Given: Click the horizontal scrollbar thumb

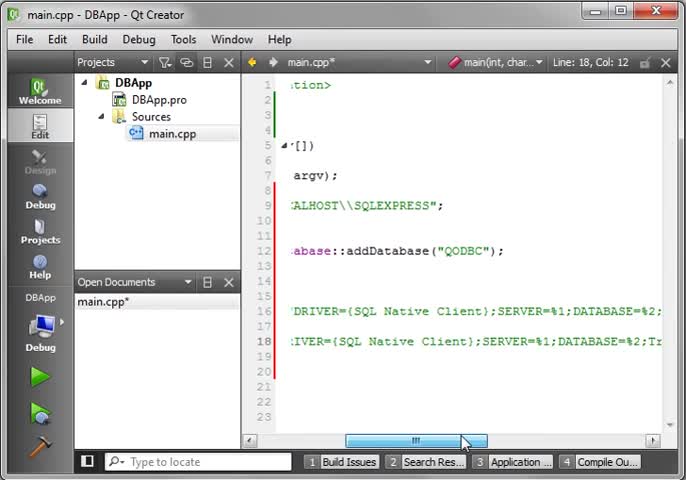Looking at the screenshot, I should [x=416, y=440].
